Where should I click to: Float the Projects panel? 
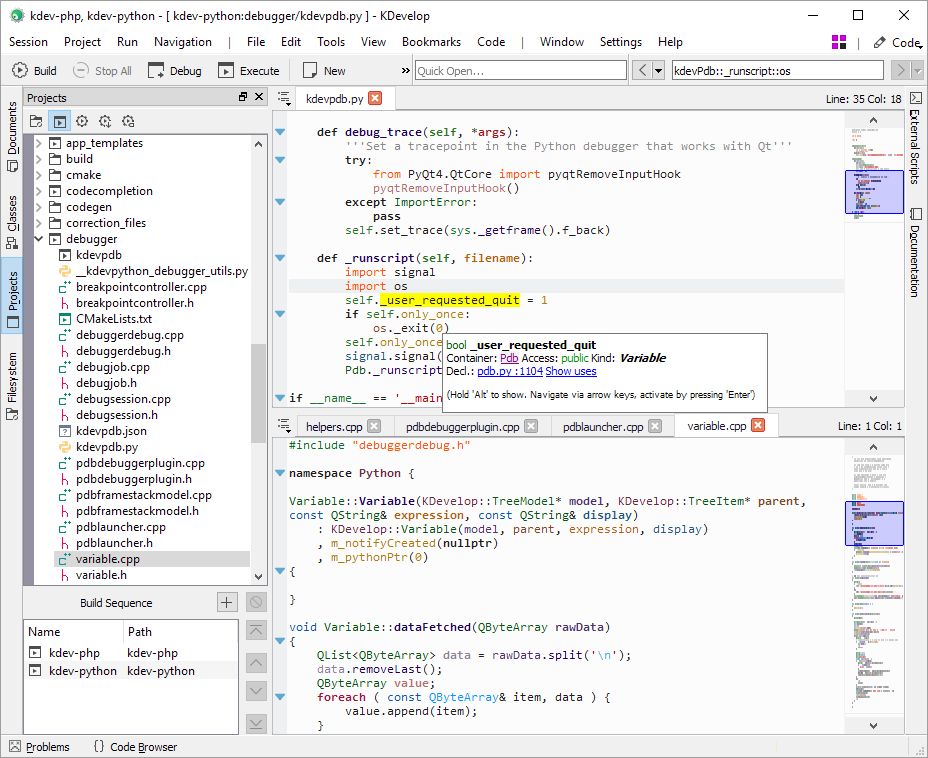click(x=242, y=97)
